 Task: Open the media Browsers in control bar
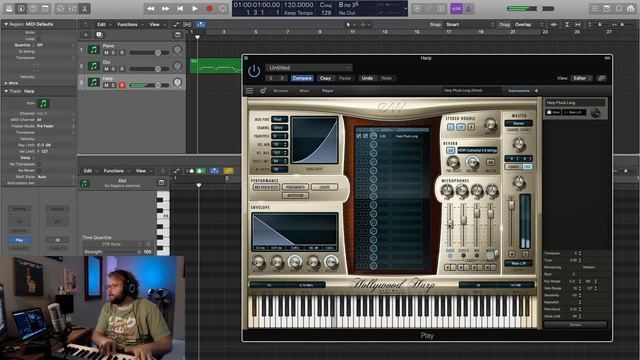(631, 8)
